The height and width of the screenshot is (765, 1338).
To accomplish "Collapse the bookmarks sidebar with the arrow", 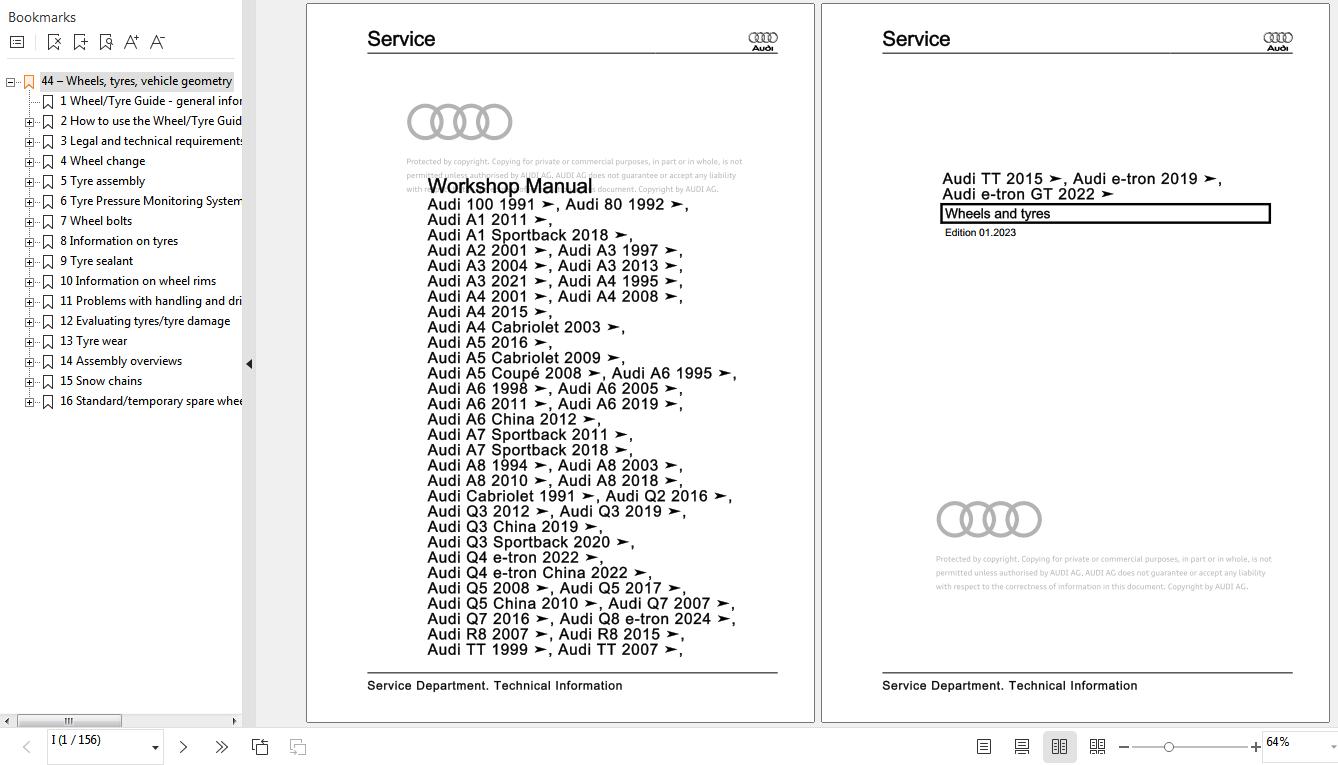I will (x=249, y=363).
